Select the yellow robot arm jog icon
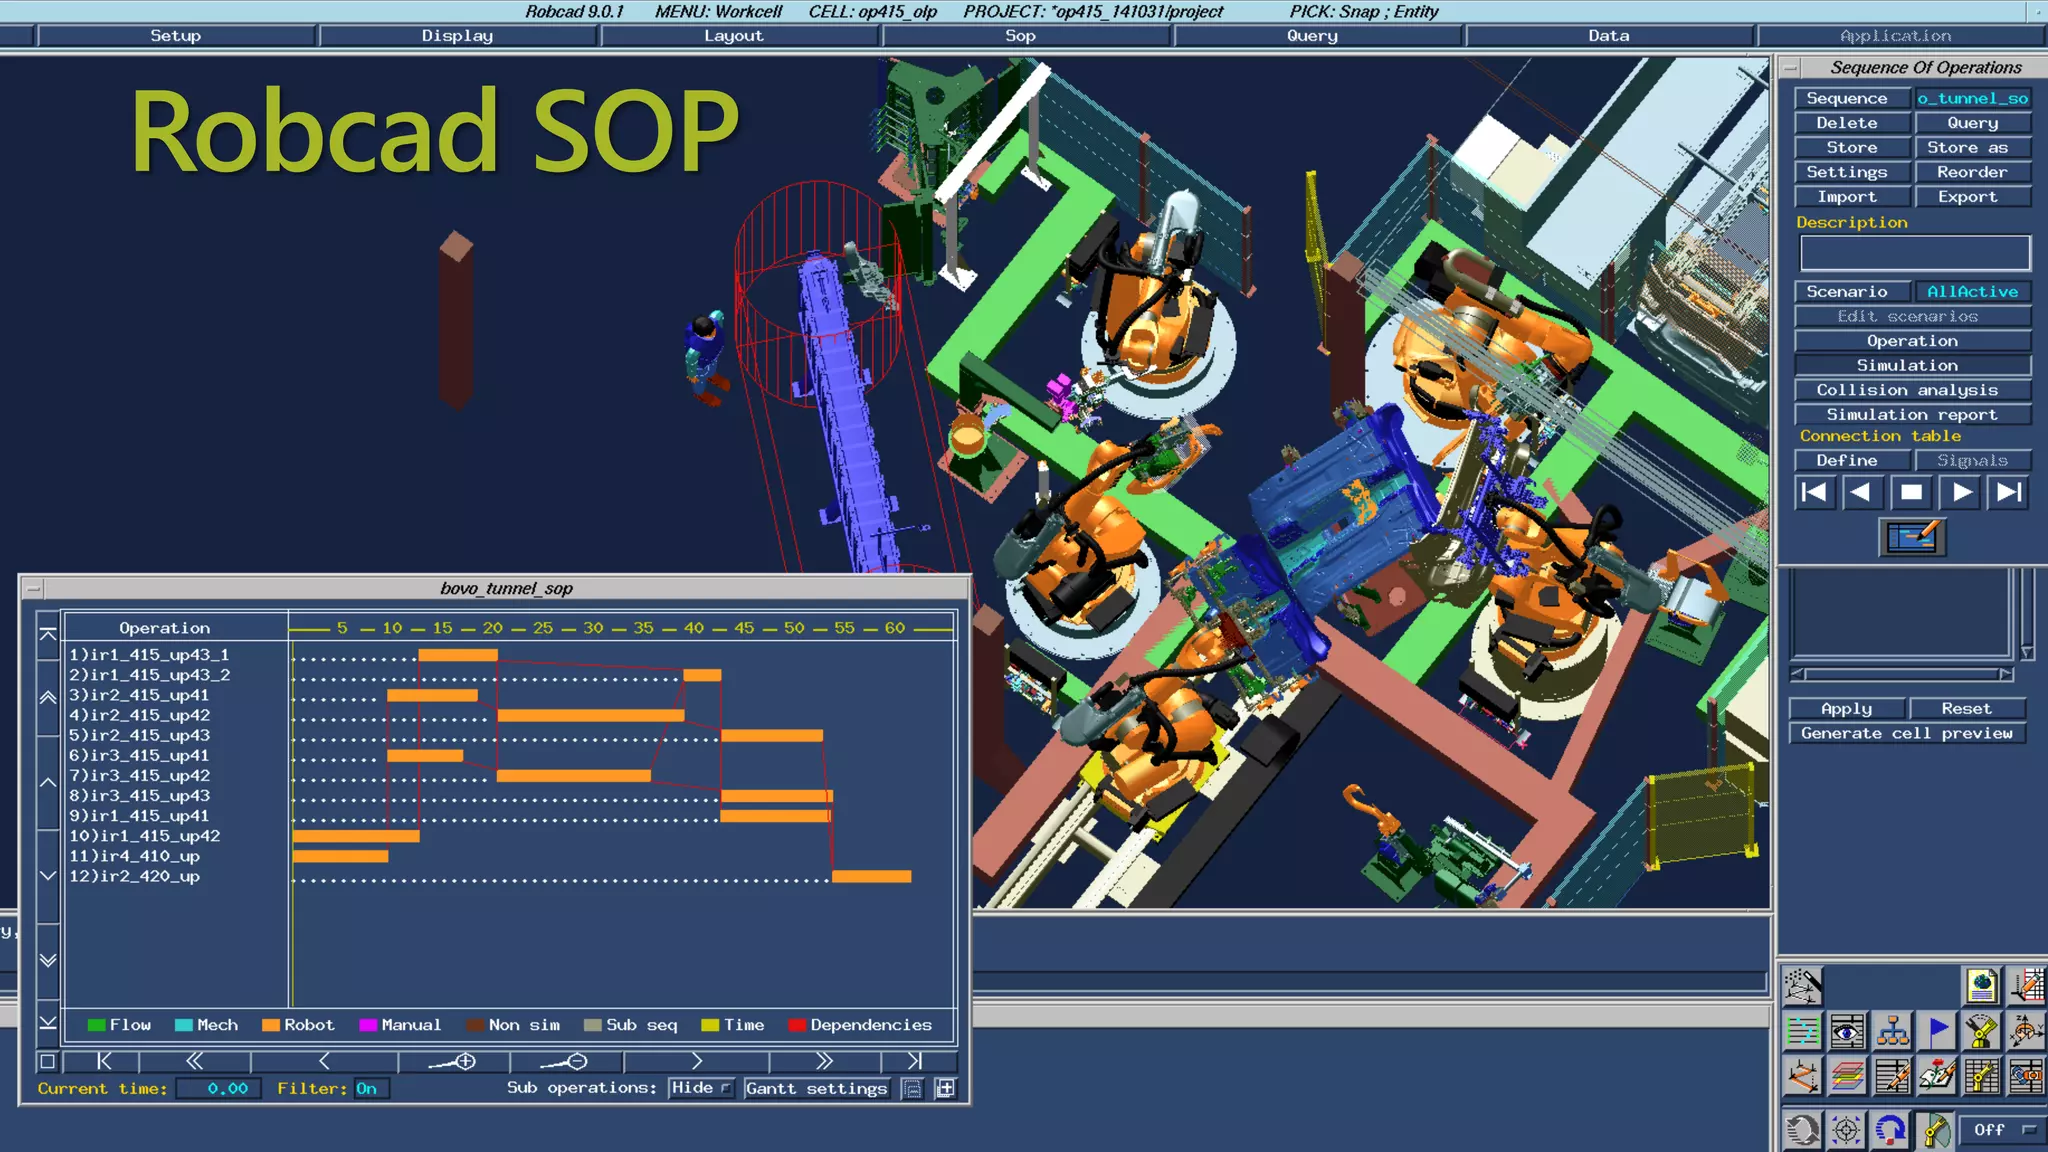 [1981, 1031]
